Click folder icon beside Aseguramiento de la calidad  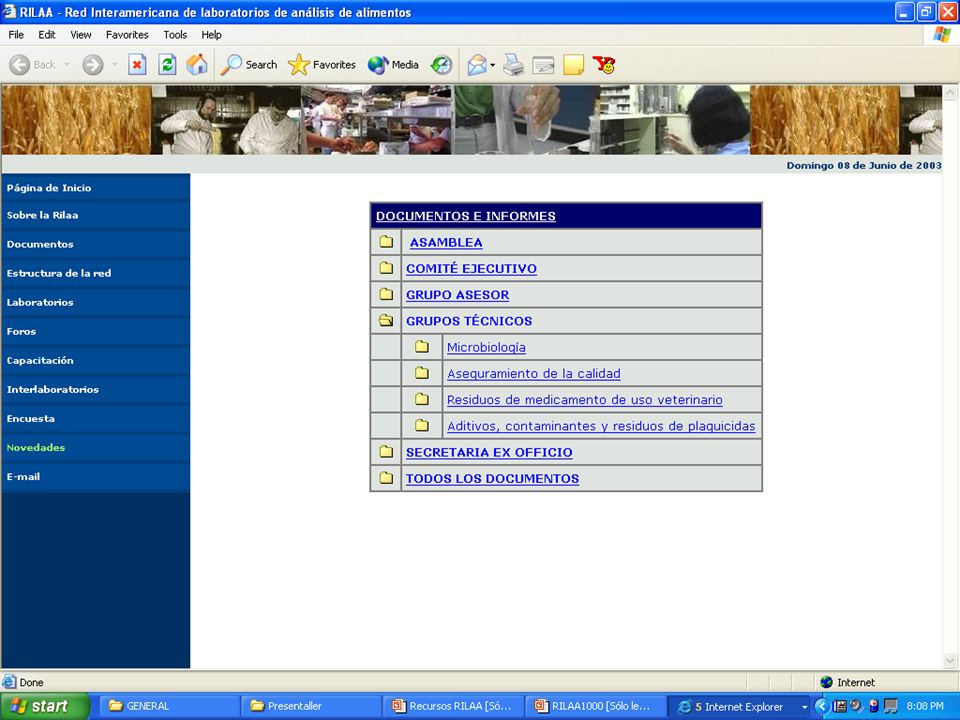tap(421, 372)
